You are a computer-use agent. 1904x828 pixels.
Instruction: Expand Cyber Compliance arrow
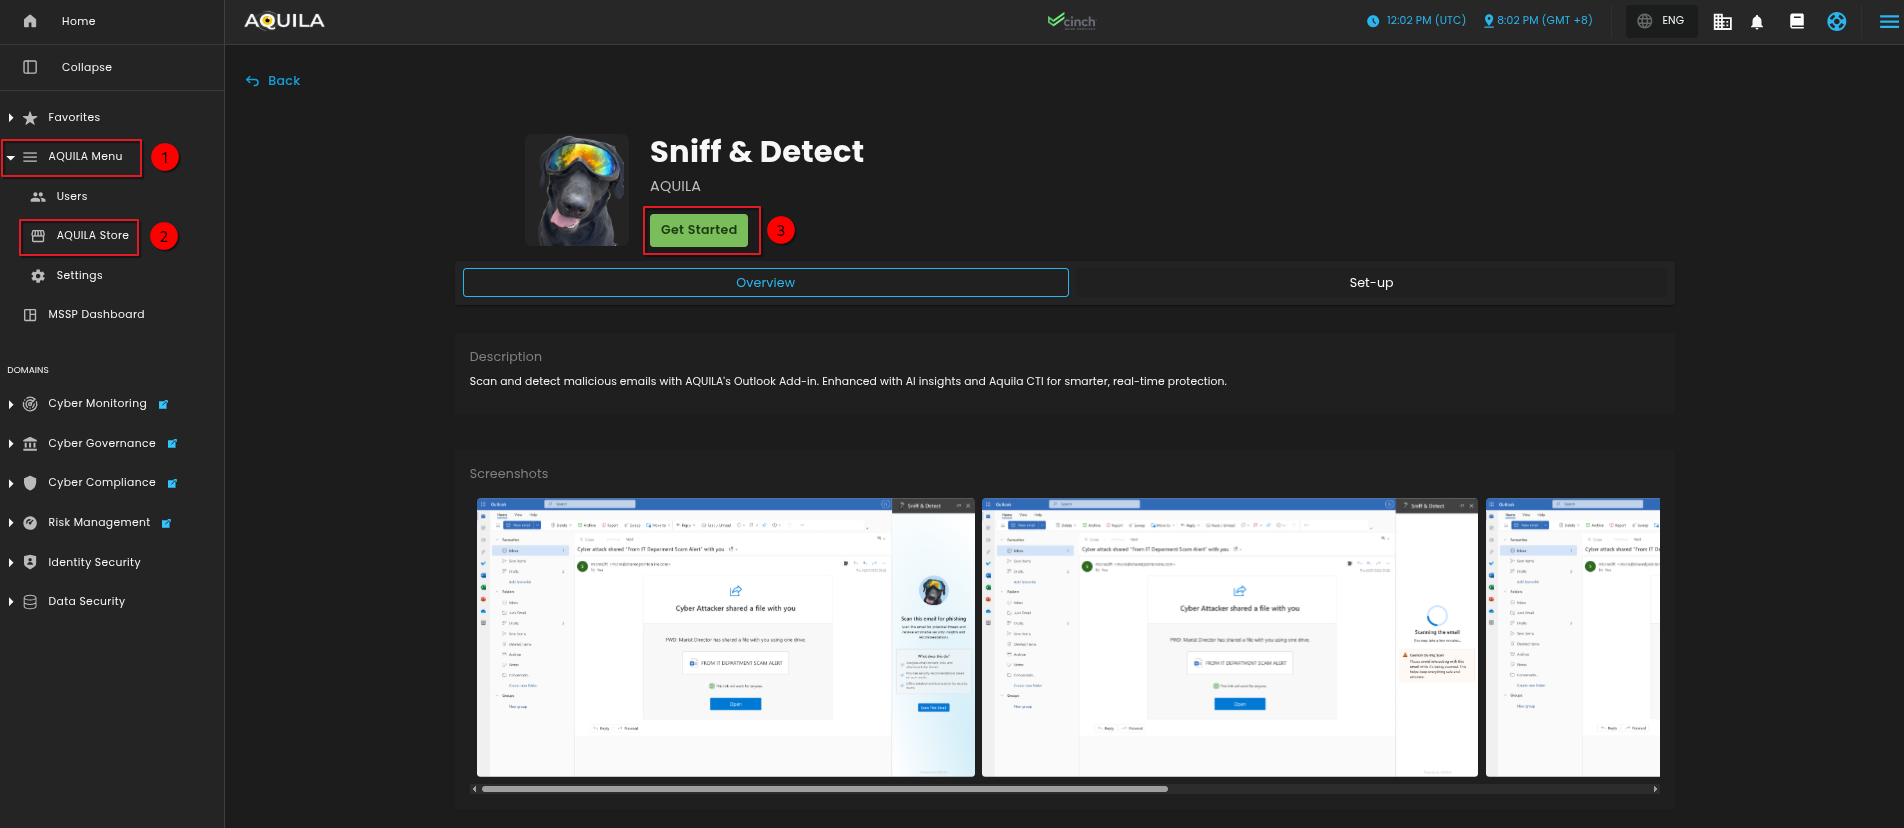click(10, 483)
